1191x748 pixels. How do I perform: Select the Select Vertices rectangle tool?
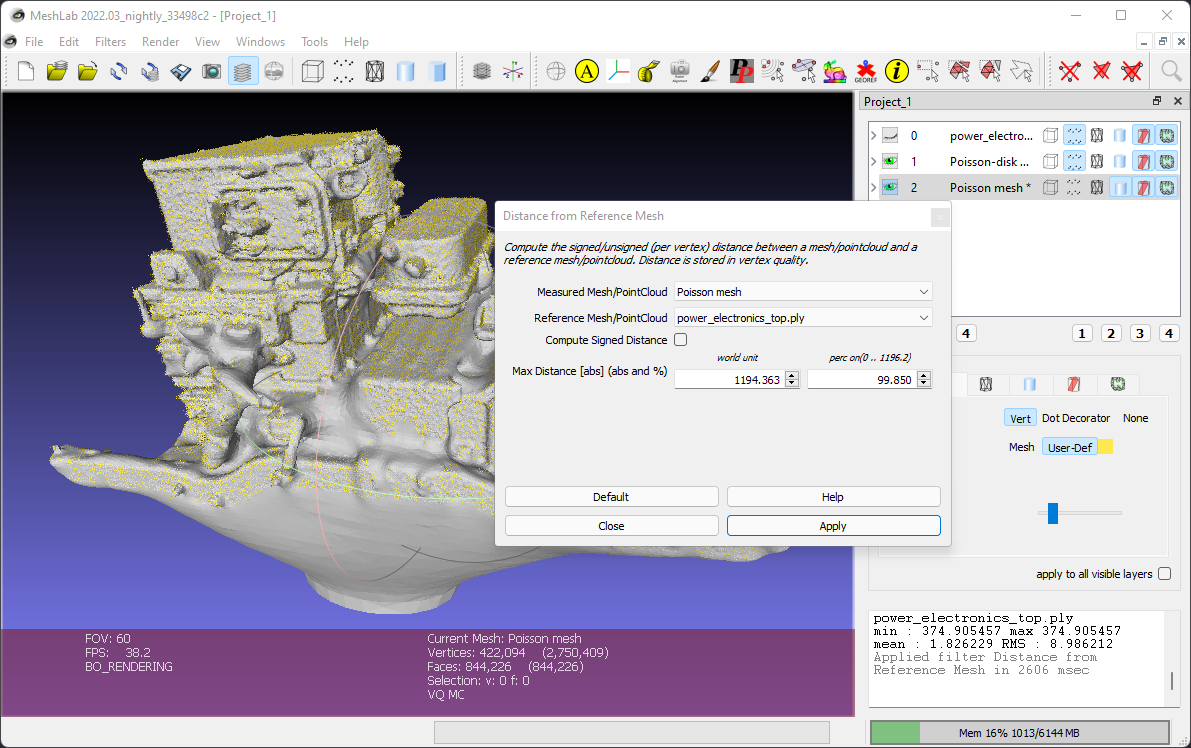click(x=927, y=71)
